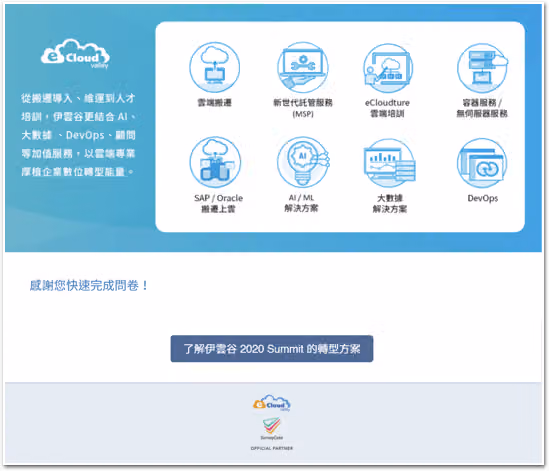Click the SAP / Oracle 搬遷上雲 label
Viewport: 549px width, 471px height.
[218, 203]
